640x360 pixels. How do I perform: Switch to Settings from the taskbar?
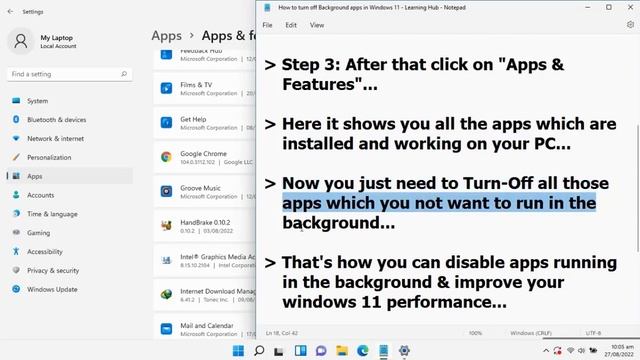[404, 350]
